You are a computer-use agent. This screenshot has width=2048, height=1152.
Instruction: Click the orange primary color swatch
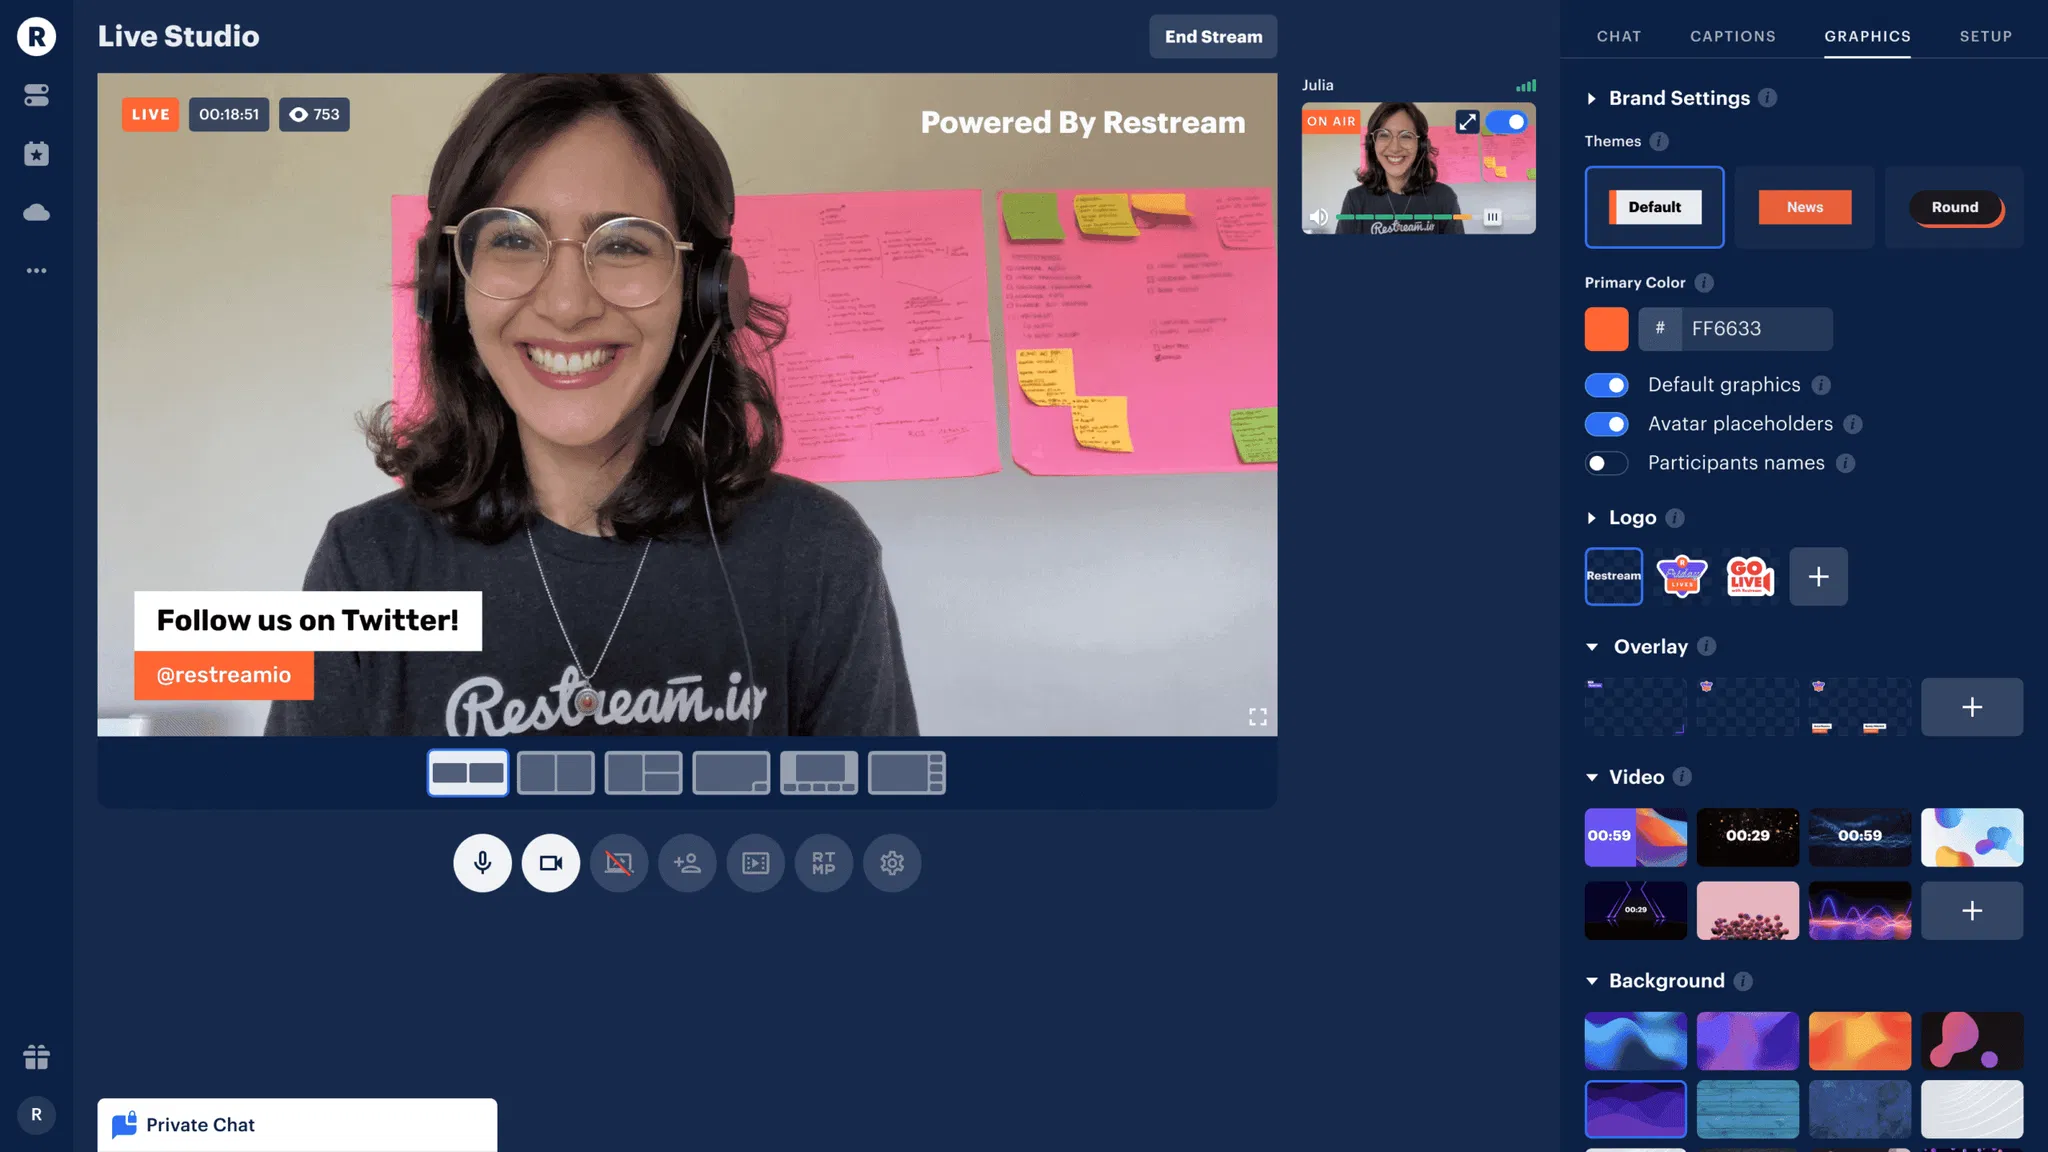(1606, 329)
